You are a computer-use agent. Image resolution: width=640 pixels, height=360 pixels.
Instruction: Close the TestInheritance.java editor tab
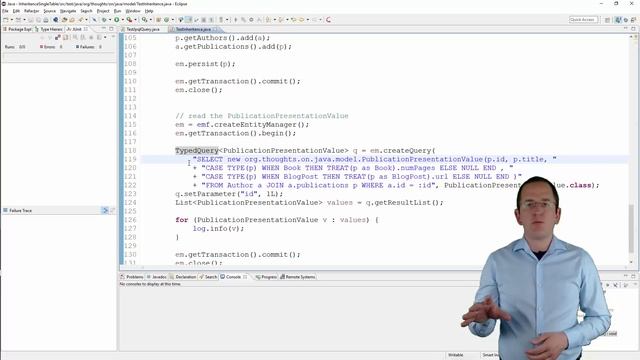point(216,29)
